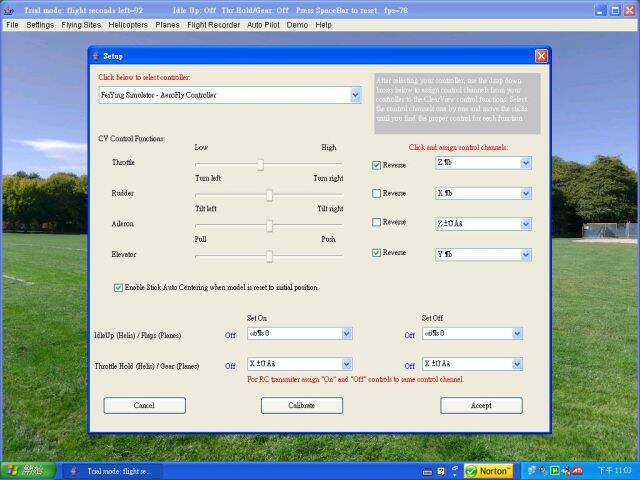
Task: Open the Demo menu
Action: click(x=297, y=25)
